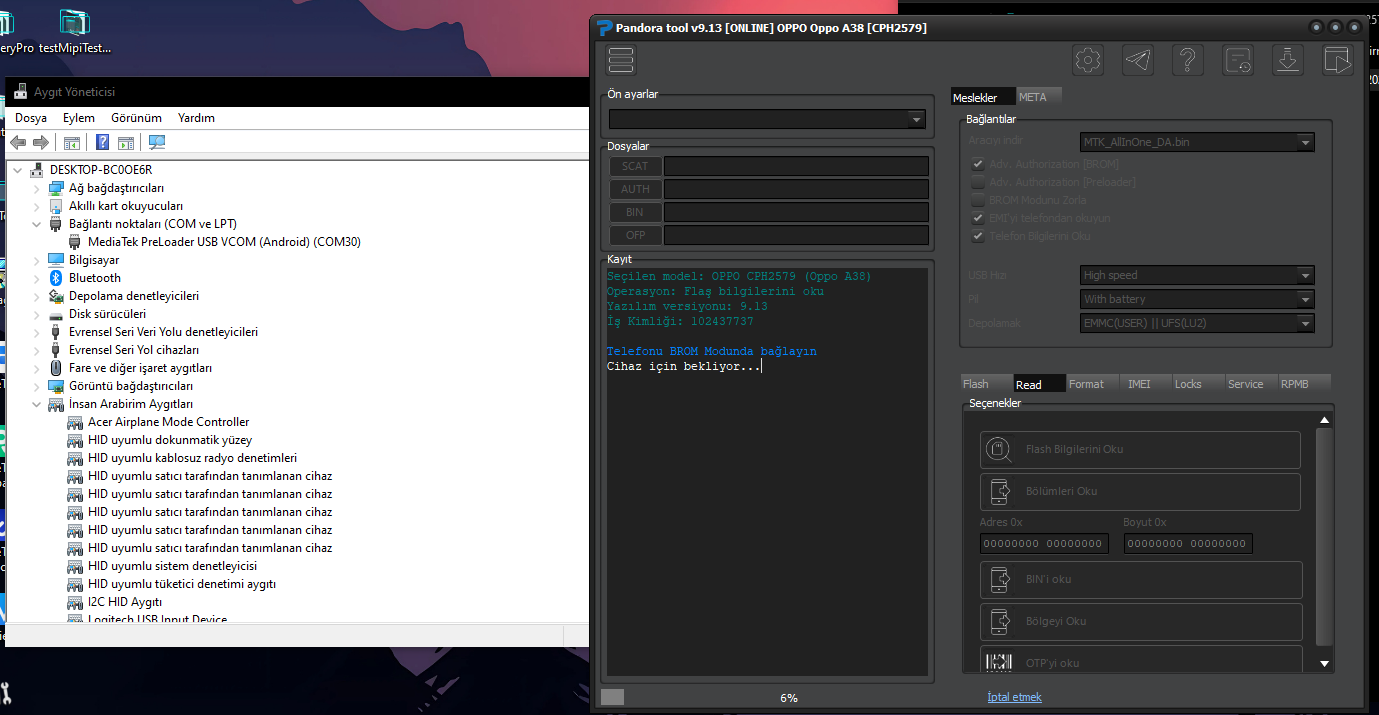Viewport: 1379px width, 715px height.
Task: Open Pandora tool settings gear icon
Action: point(1088,60)
